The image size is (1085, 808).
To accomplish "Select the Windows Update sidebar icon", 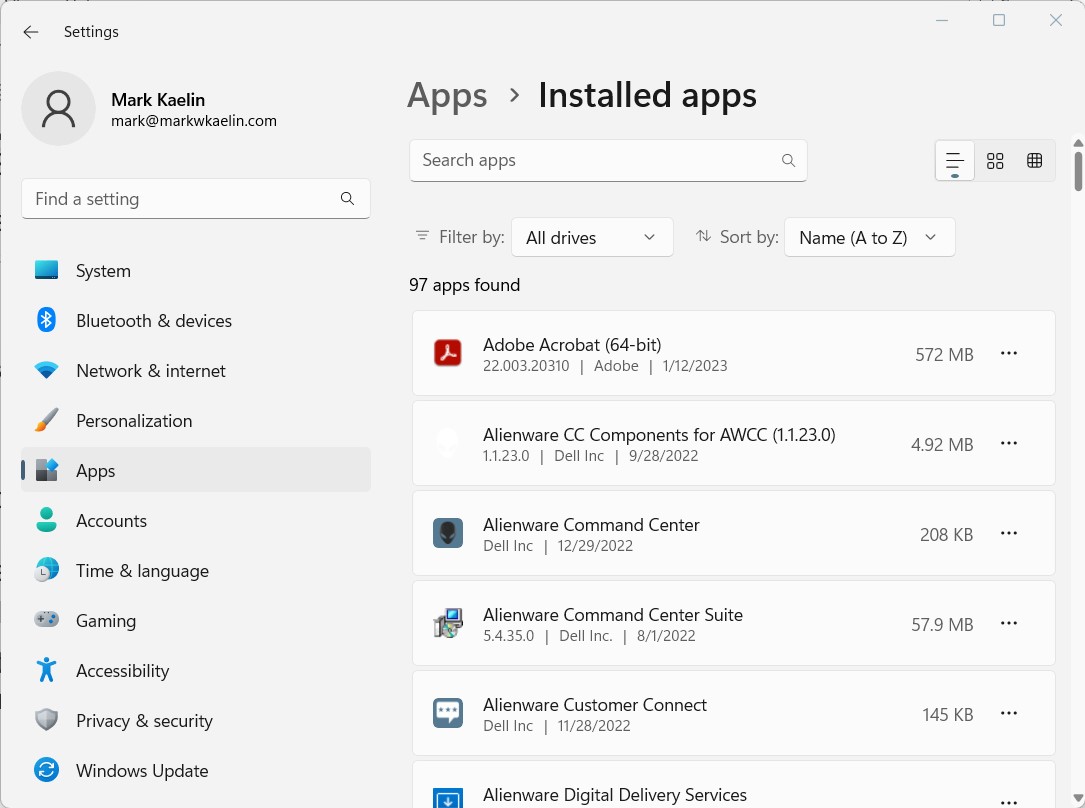I will click(x=46, y=770).
